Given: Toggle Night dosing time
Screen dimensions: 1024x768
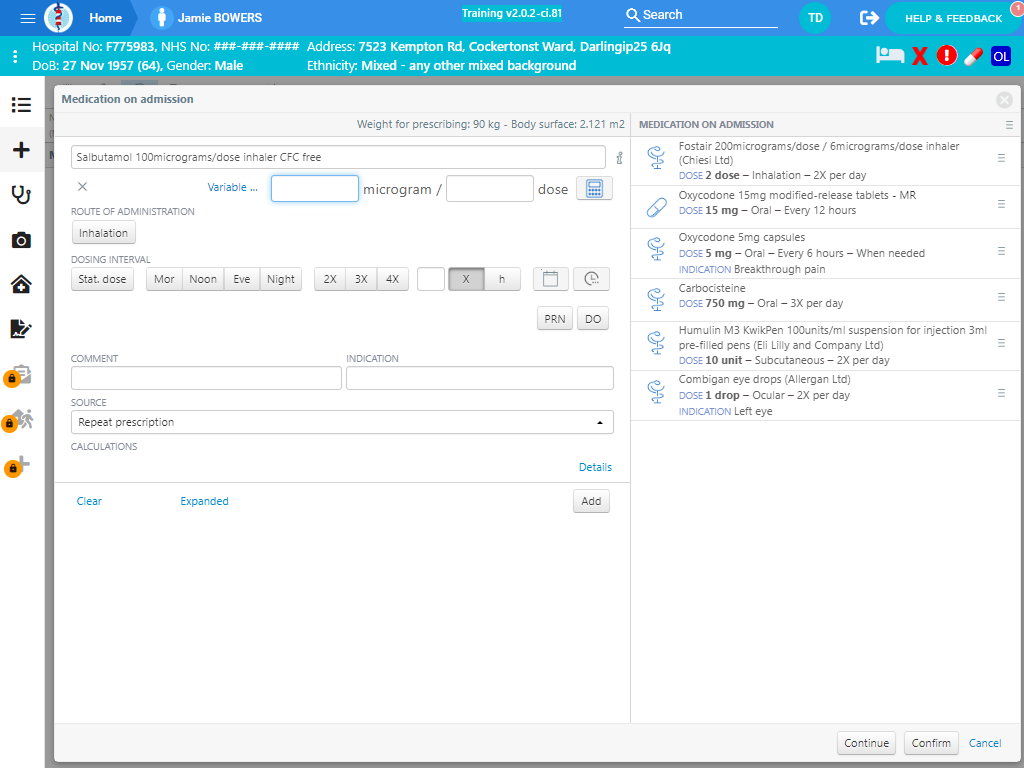Looking at the screenshot, I should click(281, 279).
